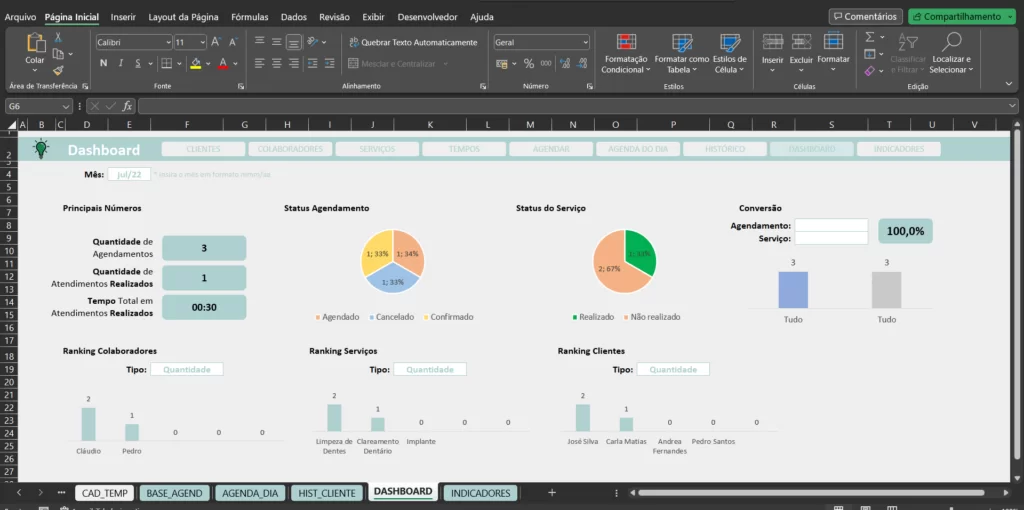This screenshot has height=510, width=1024.
Task: Click the formula bar input
Action: tap(578, 106)
